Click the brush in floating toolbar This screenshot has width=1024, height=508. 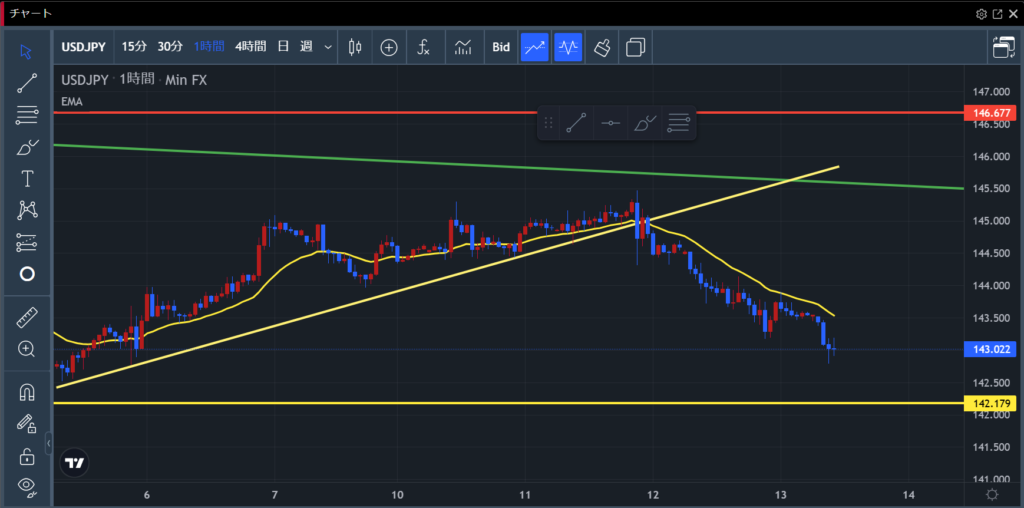(x=645, y=123)
